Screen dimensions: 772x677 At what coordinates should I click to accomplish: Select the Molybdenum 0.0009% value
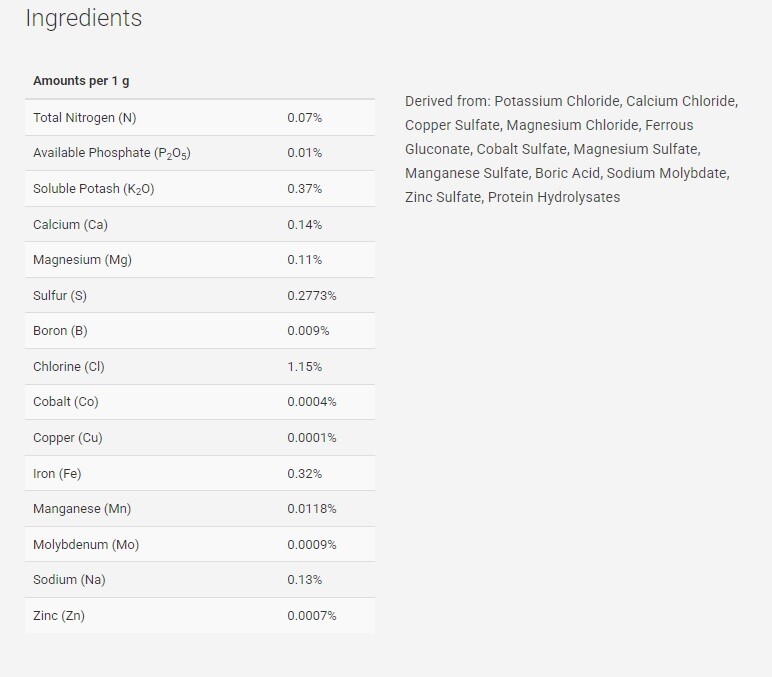pyautogui.click(x=311, y=545)
